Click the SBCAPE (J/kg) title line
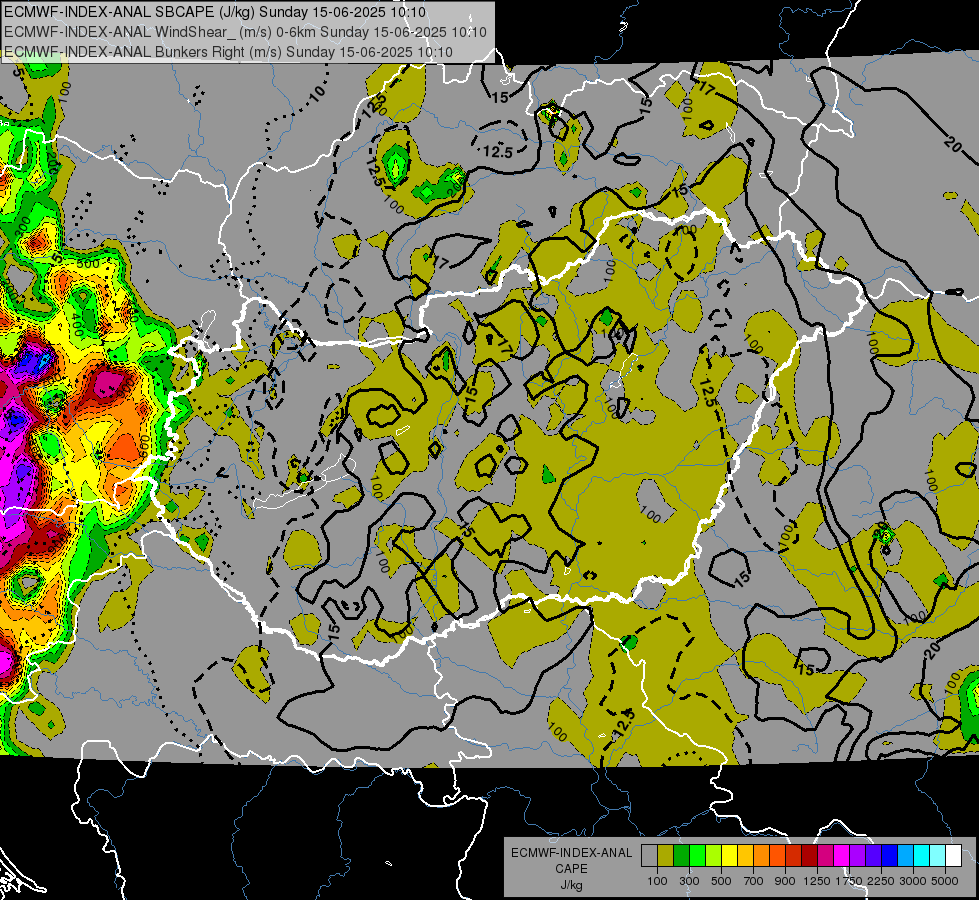Image resolution: width=979 pixels, height=900 pixels. click(215, 12)
